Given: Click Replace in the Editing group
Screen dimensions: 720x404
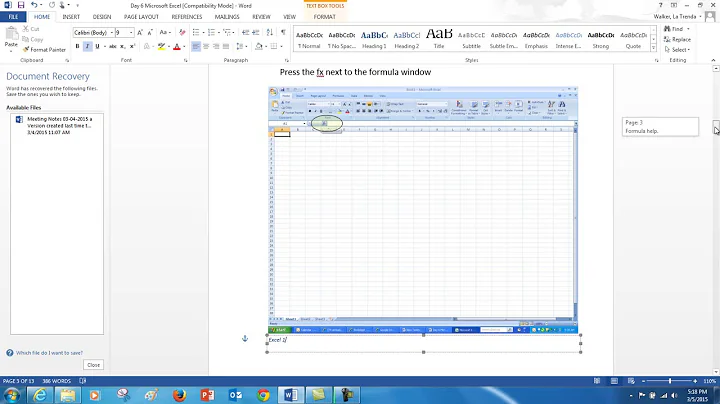Looking at the screenshot, I should [677, 39].
